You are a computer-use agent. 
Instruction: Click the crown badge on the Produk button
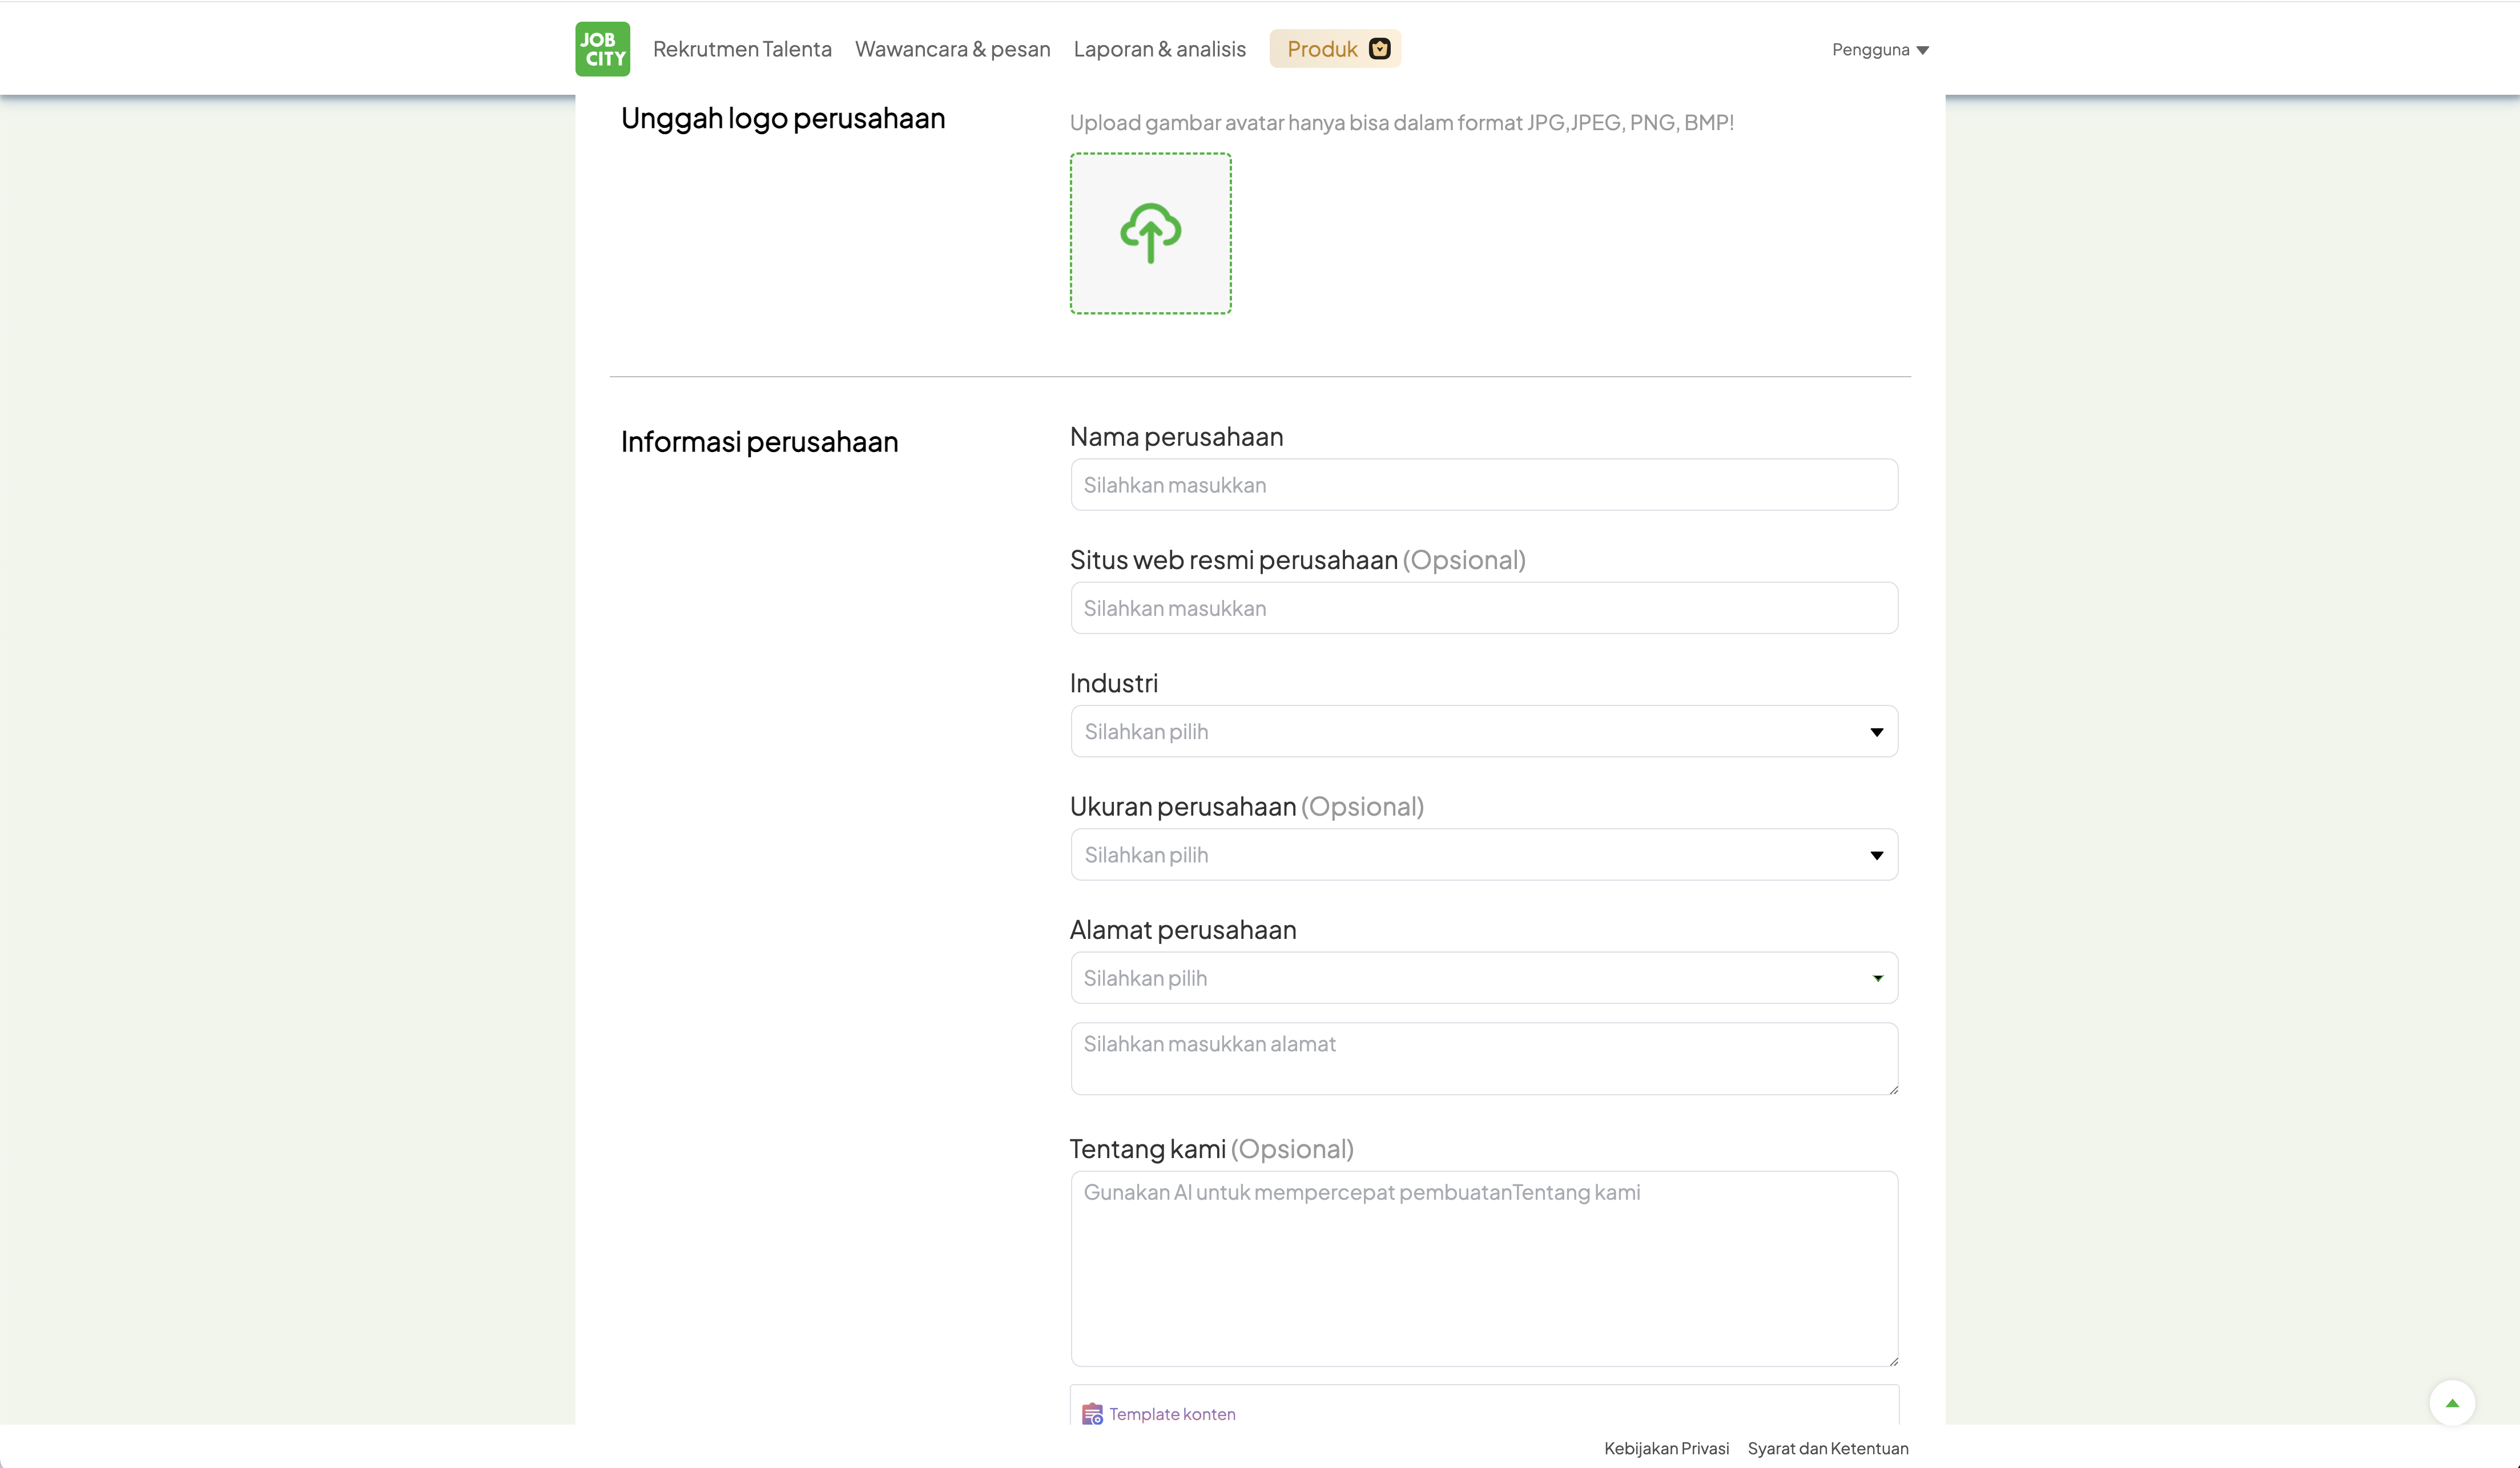[x=1379, y=48]
